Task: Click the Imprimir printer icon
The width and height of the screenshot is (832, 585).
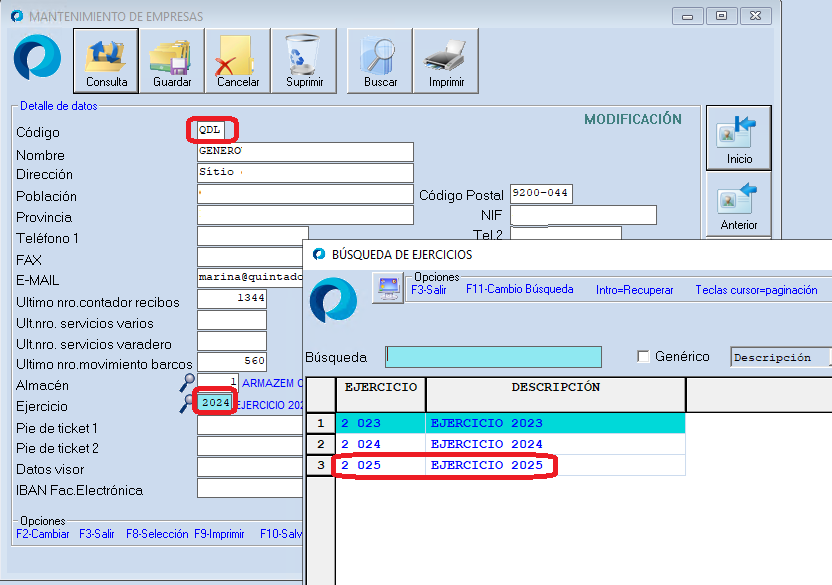Action: (x=446, y=60)
